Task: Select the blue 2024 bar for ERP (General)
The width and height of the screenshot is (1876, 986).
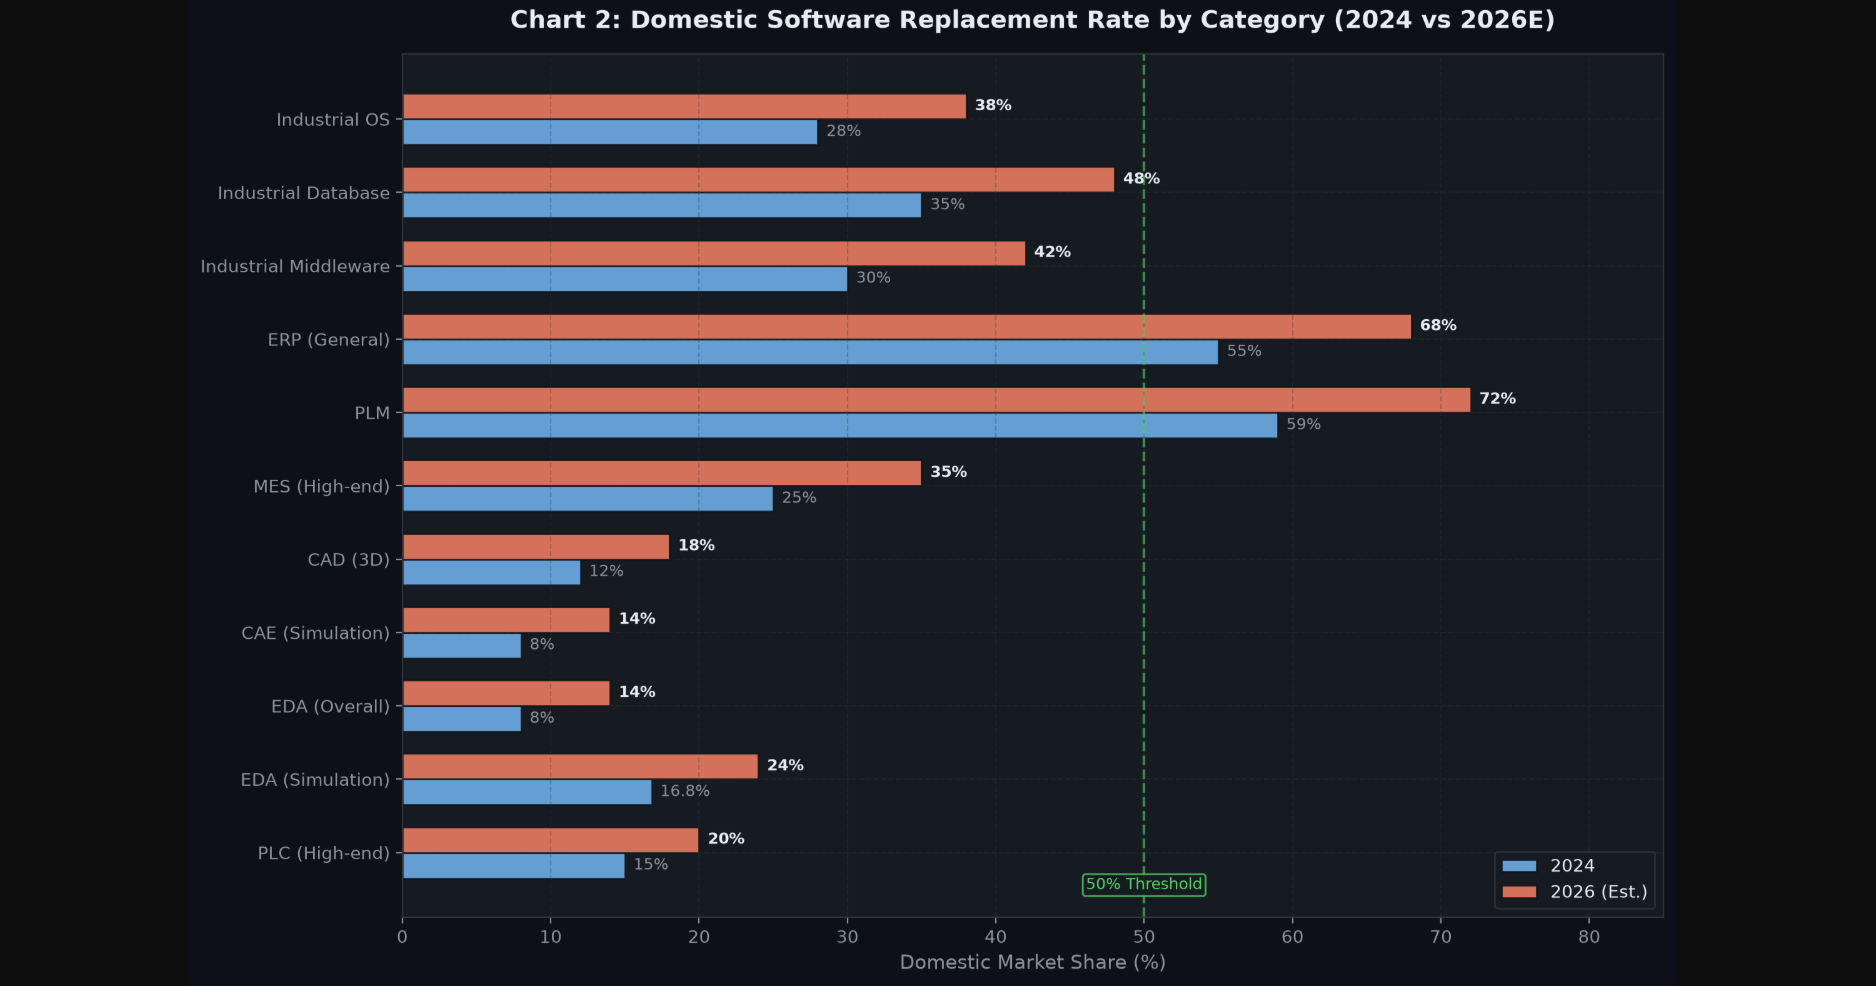Action: click(x=810, y=352)
